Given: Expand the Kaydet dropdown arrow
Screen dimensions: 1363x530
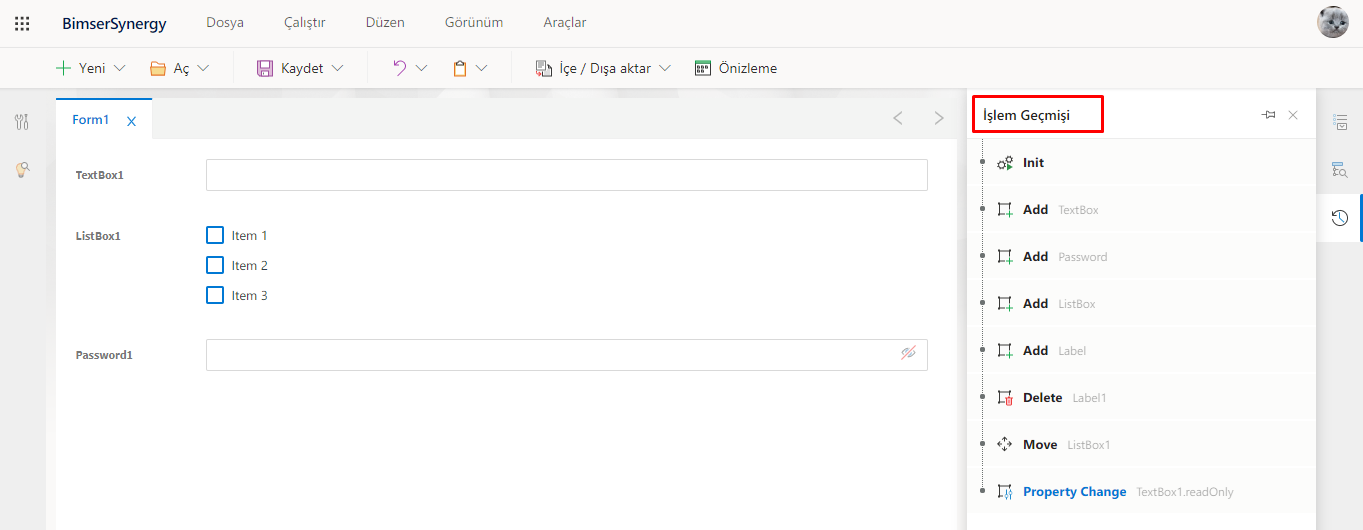Looking at the screenshot, I should [337, 68].
